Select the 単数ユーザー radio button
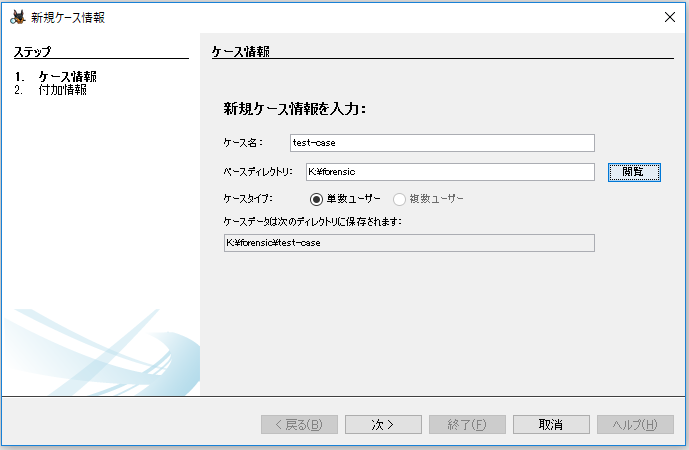Screen dimensions: 689x450 [x=317, y=199]
